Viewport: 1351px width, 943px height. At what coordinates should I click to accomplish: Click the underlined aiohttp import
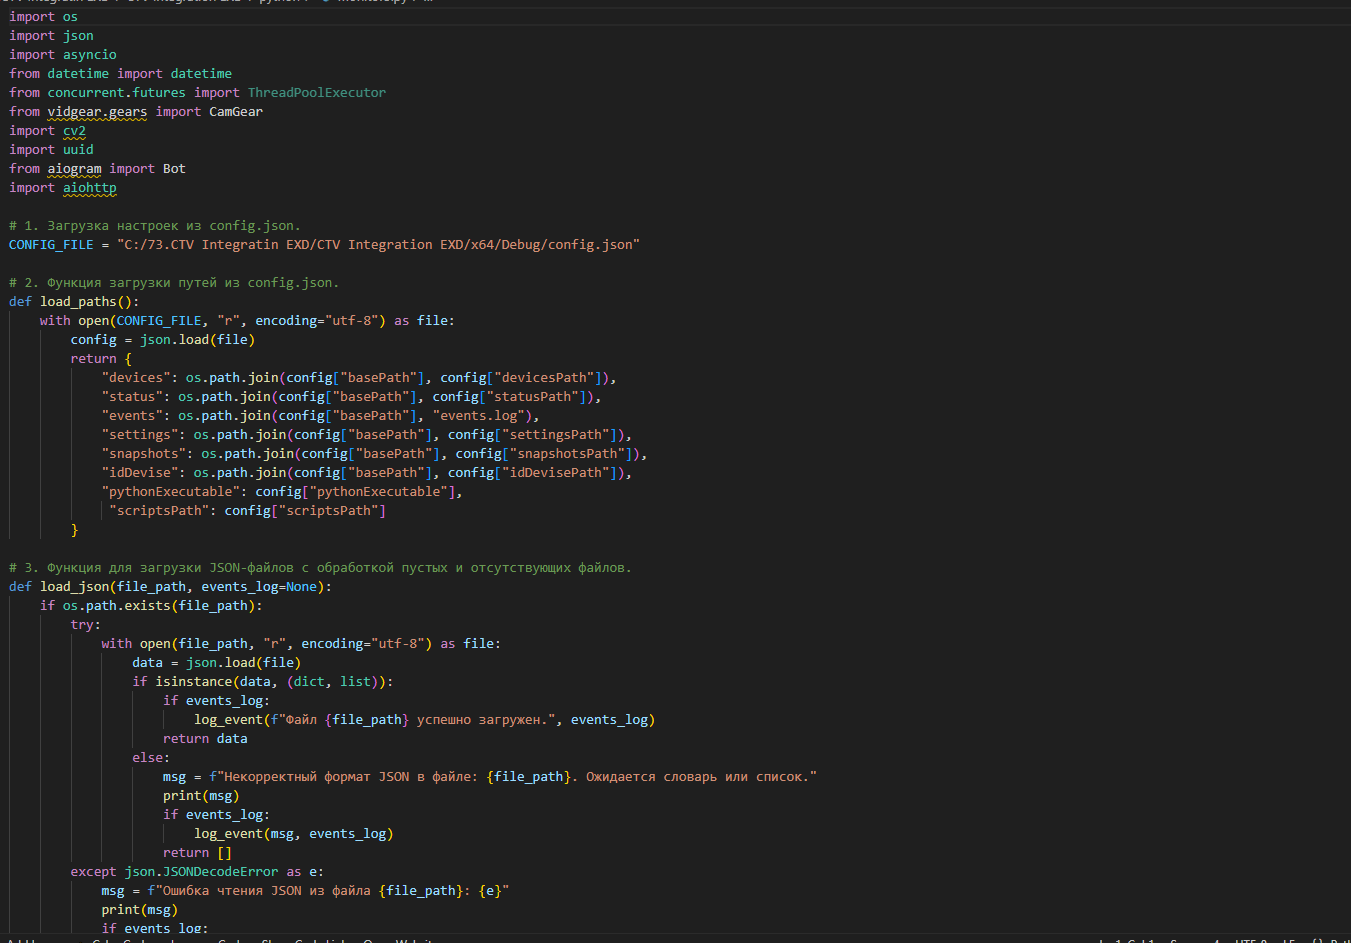point(90,188)
